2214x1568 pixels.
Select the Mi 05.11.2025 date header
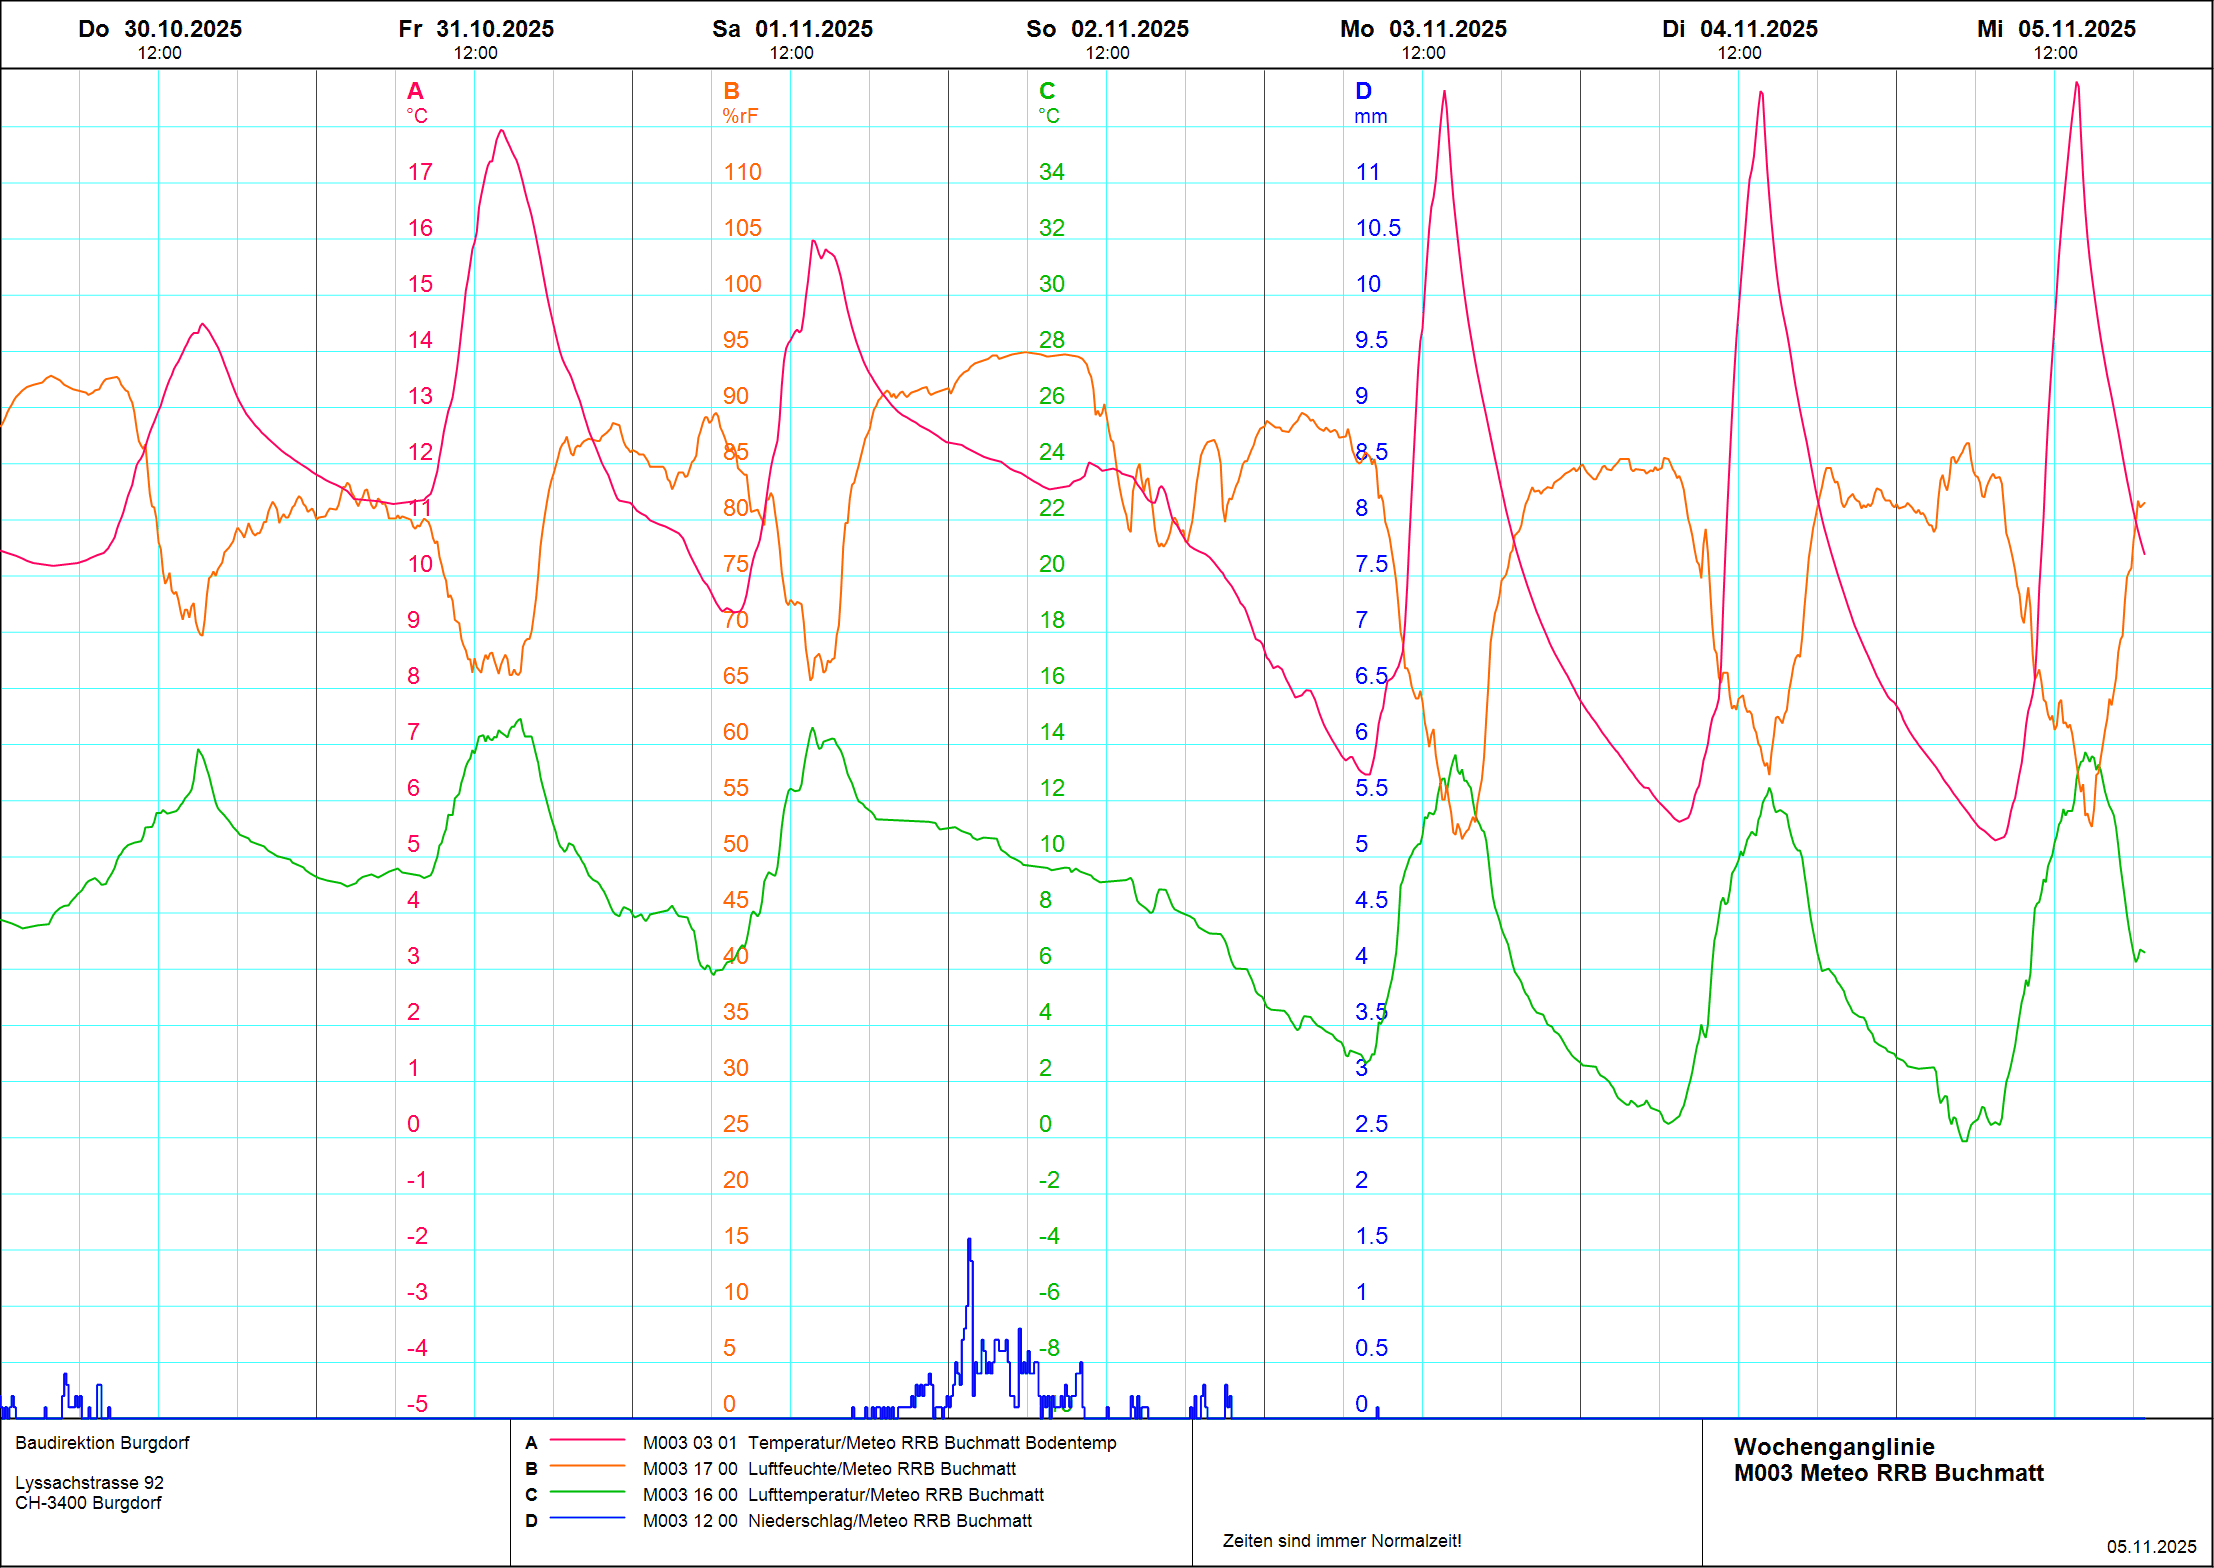(2055, 29)
